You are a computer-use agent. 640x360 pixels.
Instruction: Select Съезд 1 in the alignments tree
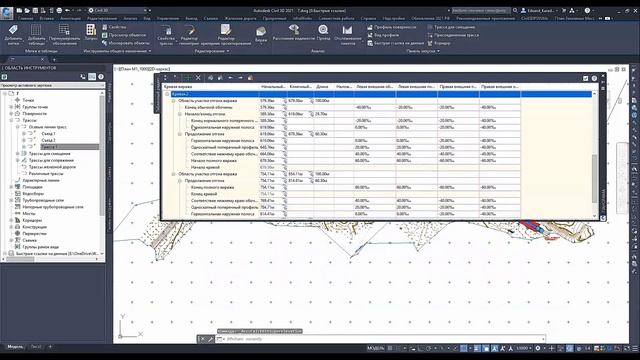coord(48,134)
